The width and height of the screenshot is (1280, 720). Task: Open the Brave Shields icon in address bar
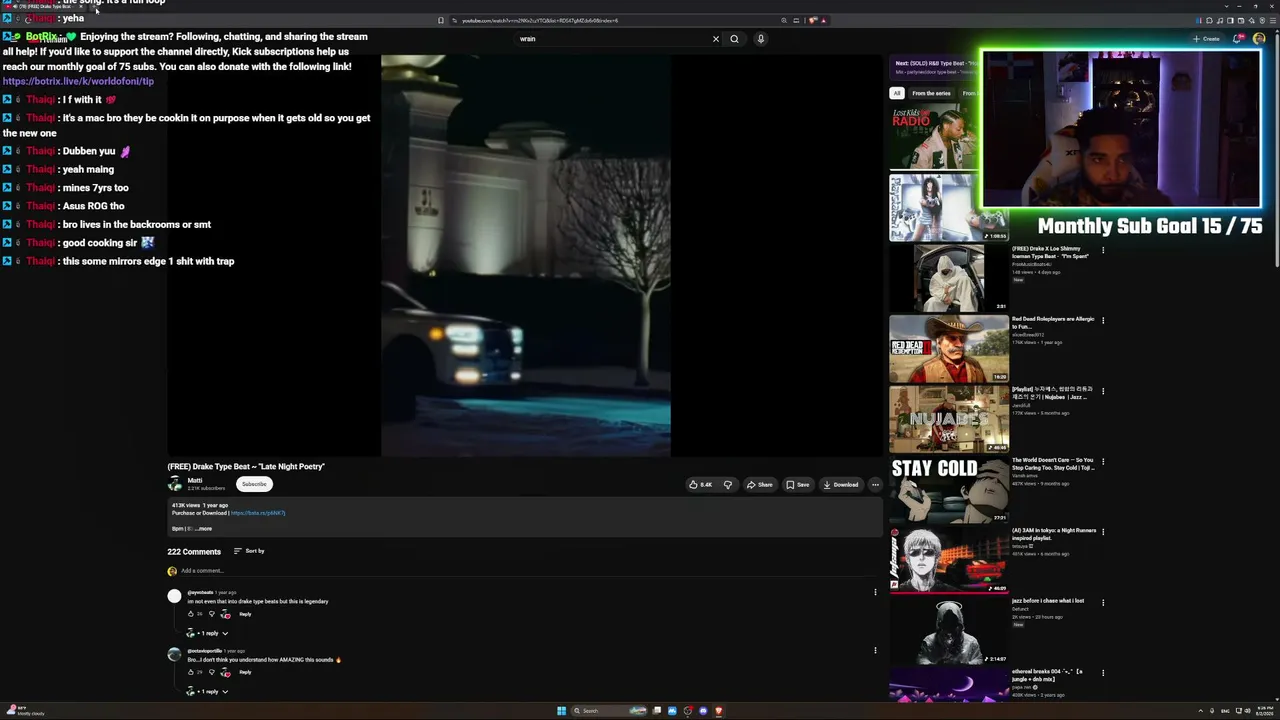[813, 20]
